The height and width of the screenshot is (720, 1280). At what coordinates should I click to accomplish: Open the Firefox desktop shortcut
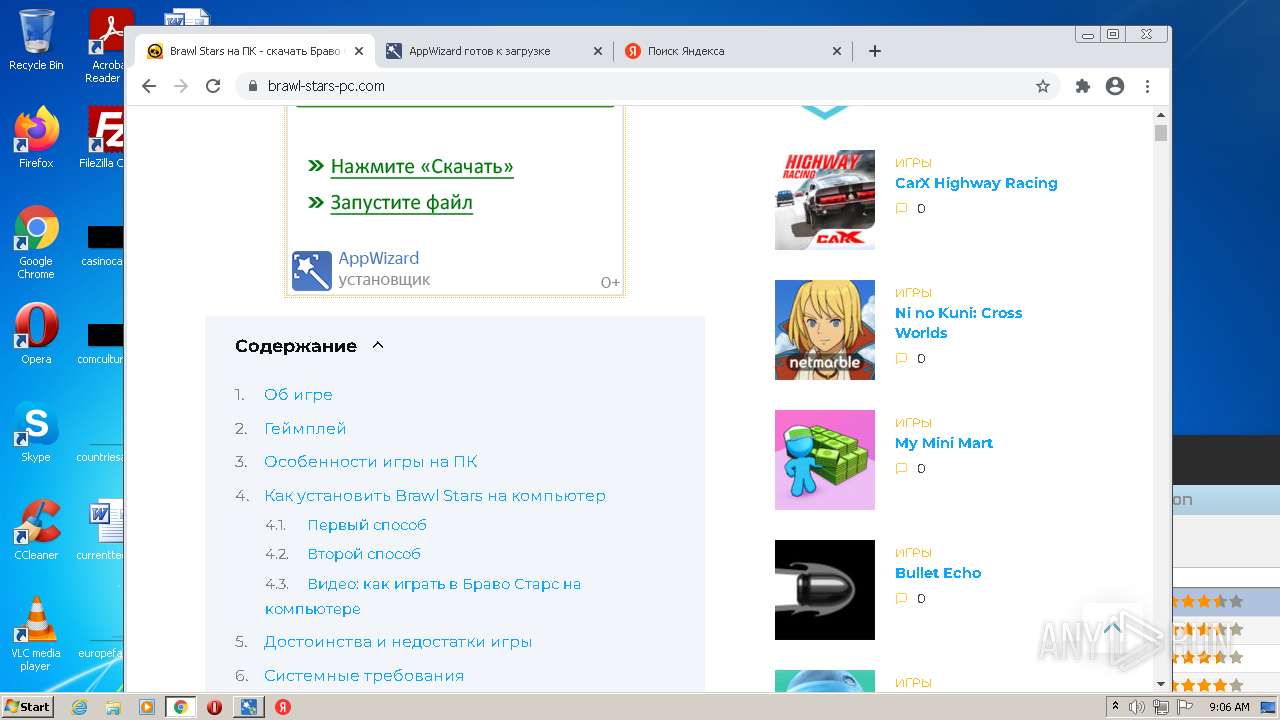tap(36, 138)
